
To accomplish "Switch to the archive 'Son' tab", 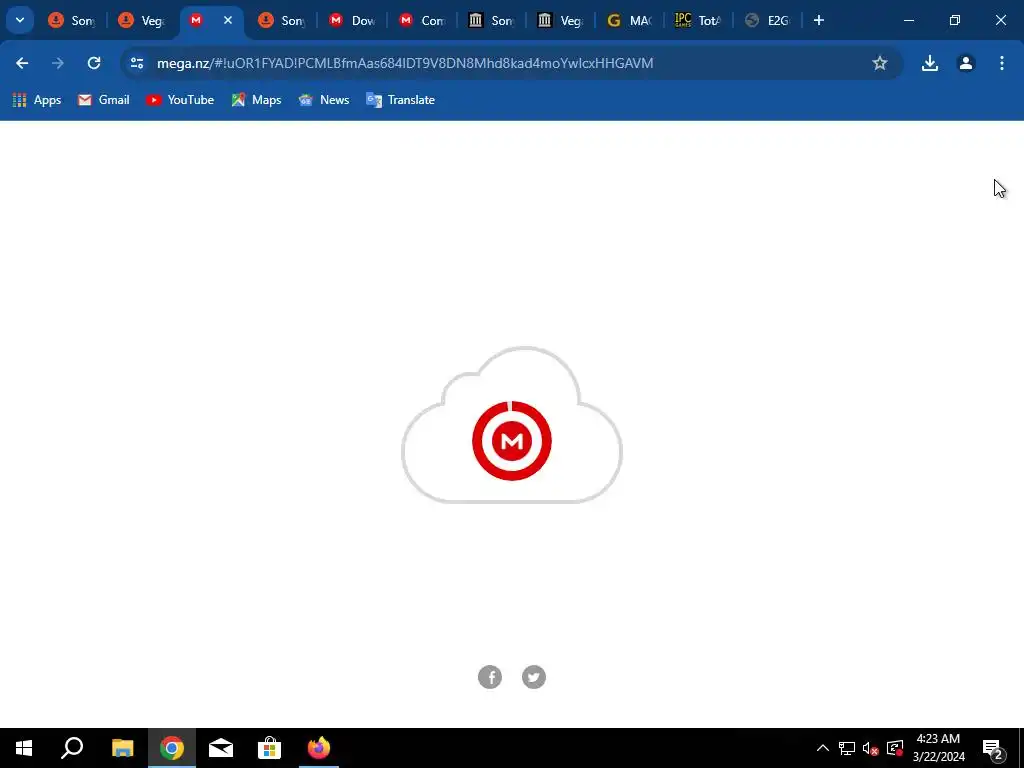I will [x=491, y=21].
